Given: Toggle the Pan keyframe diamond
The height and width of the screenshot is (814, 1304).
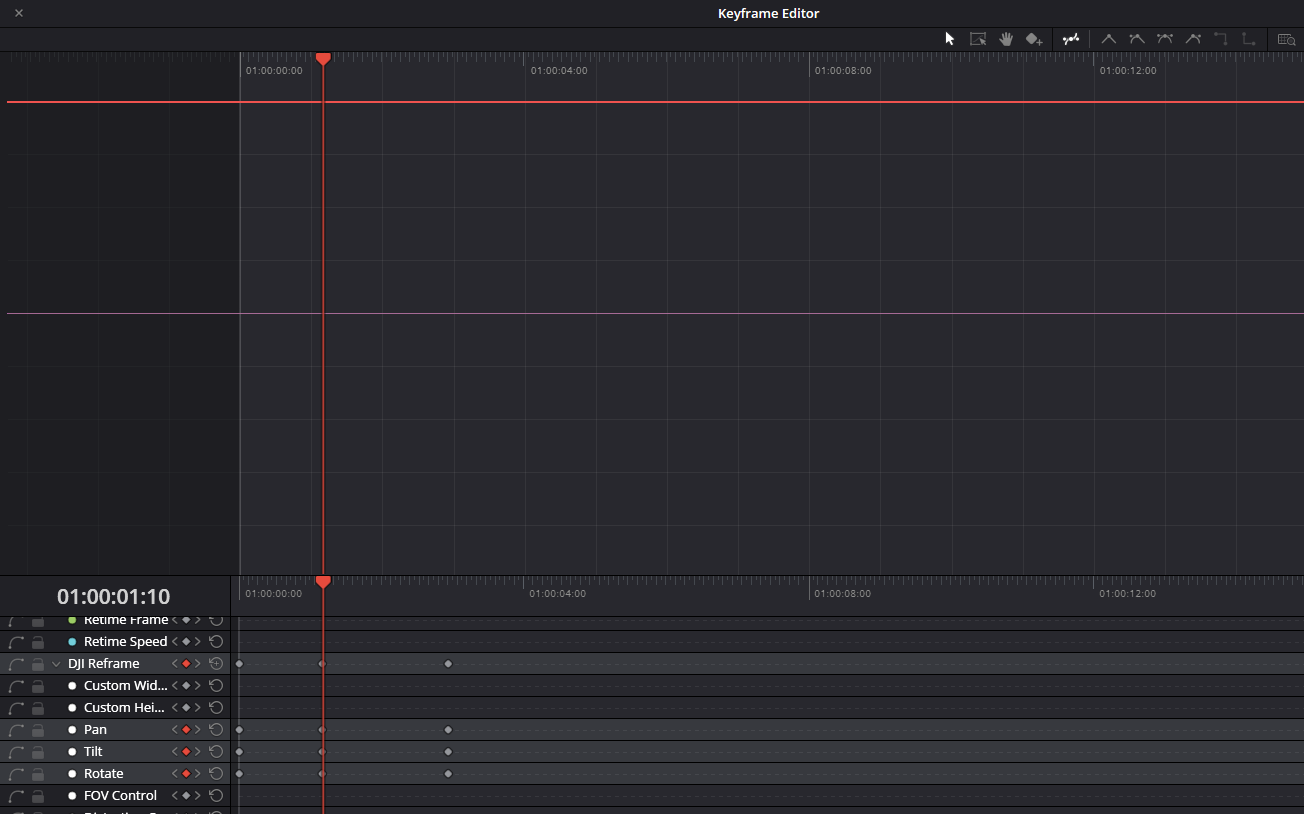Looking at the screenshot, I should point(186,729).
